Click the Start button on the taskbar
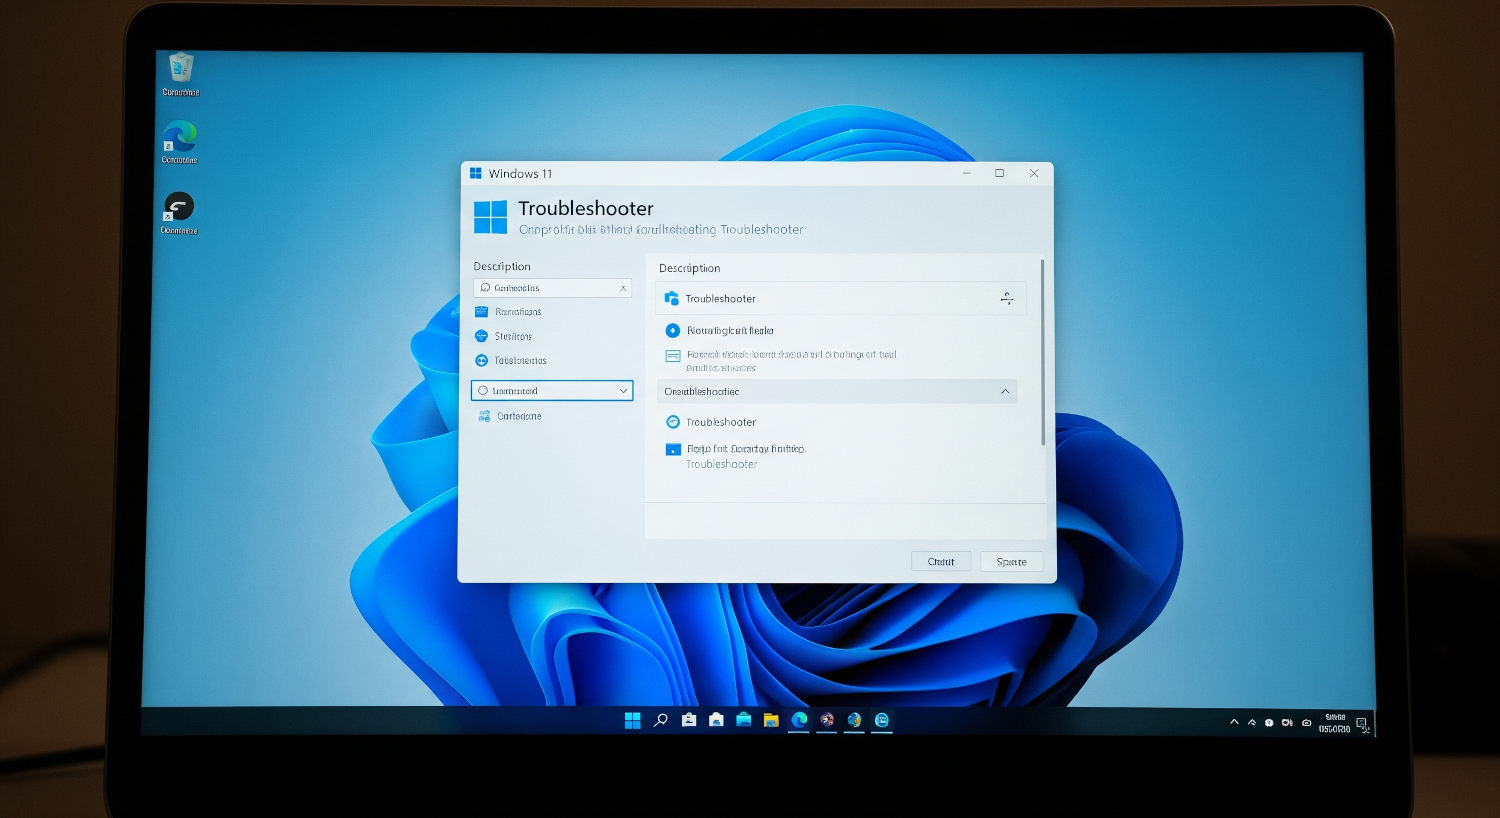The width and height of the screenshot is (1500, 818). tap(632, 719)
